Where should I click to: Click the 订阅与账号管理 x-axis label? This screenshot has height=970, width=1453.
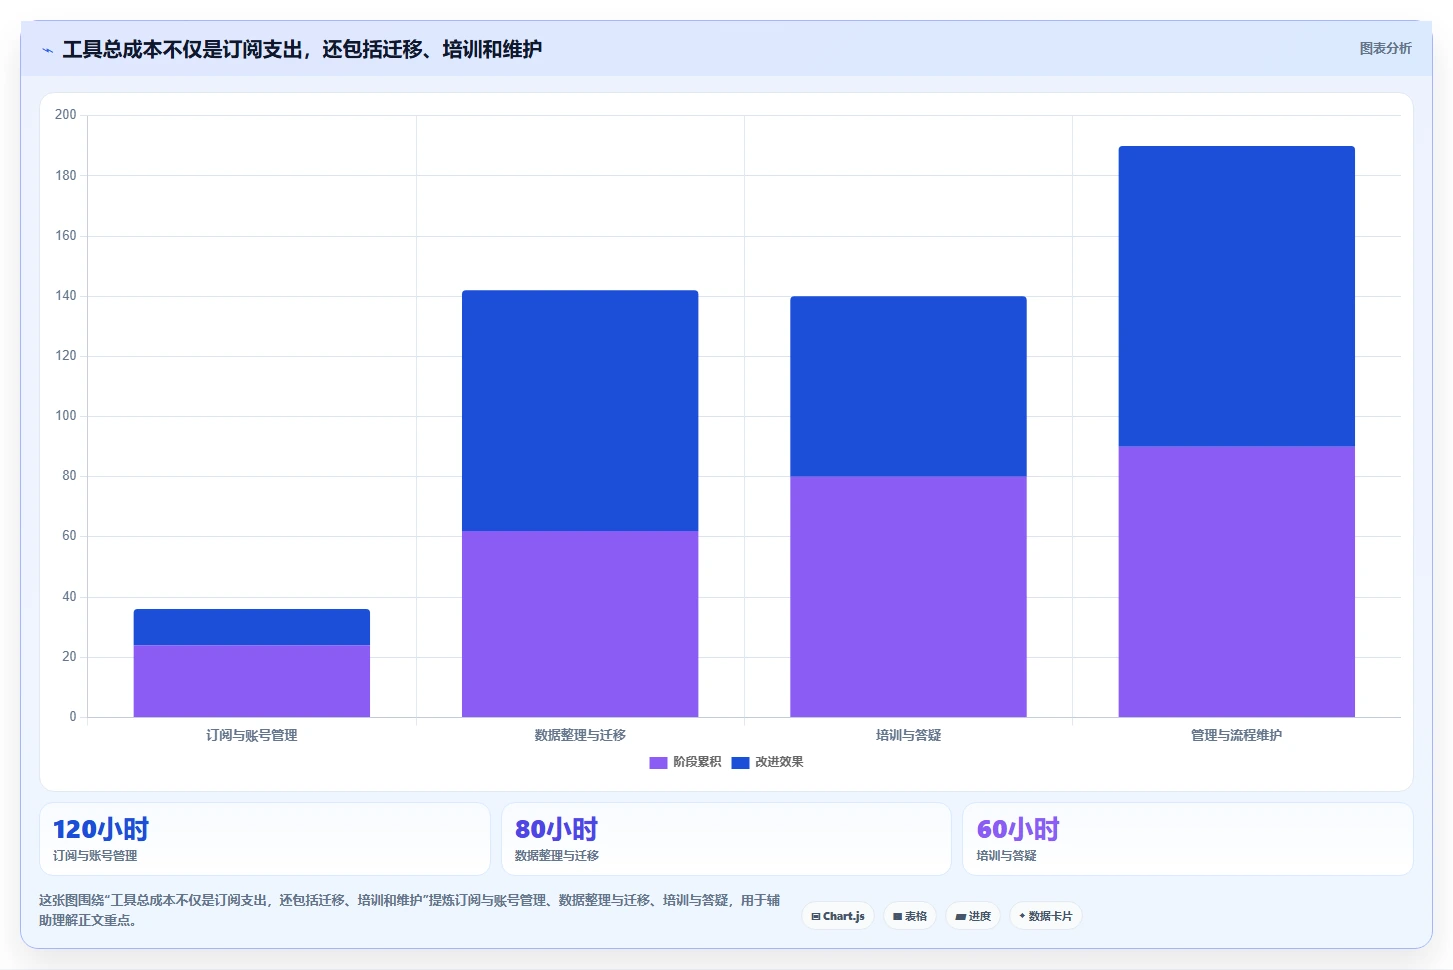tap(252, 735)
